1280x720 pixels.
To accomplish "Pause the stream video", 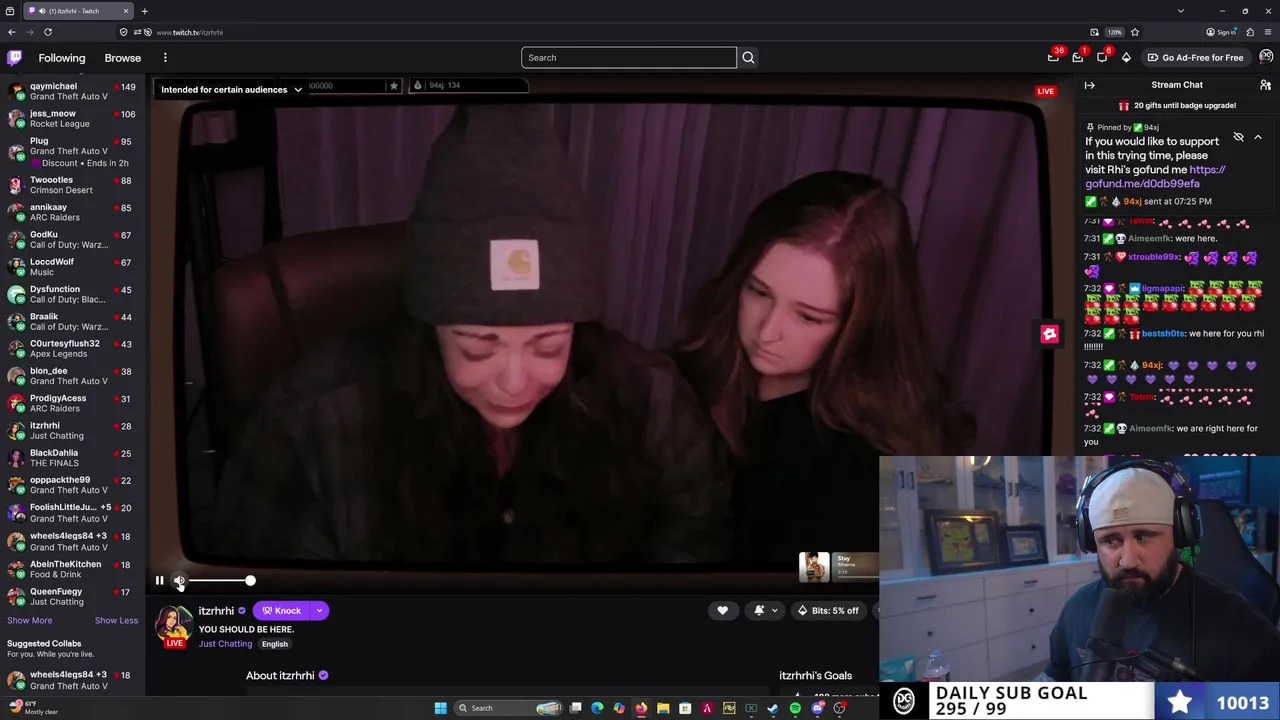I will tap(159, 580).
